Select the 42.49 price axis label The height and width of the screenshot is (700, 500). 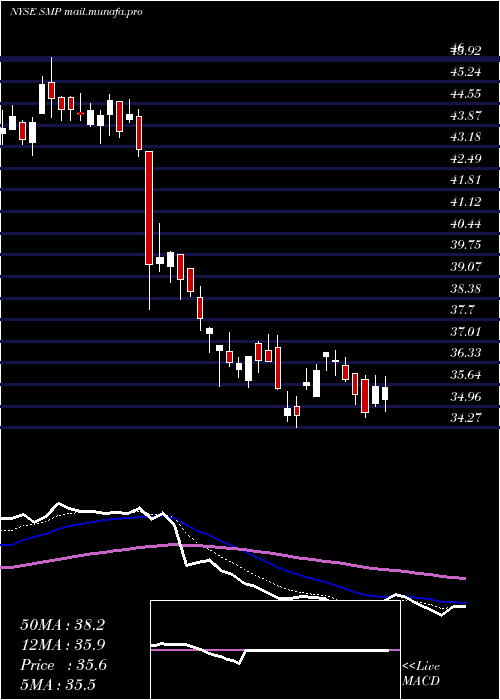[466, 158]
